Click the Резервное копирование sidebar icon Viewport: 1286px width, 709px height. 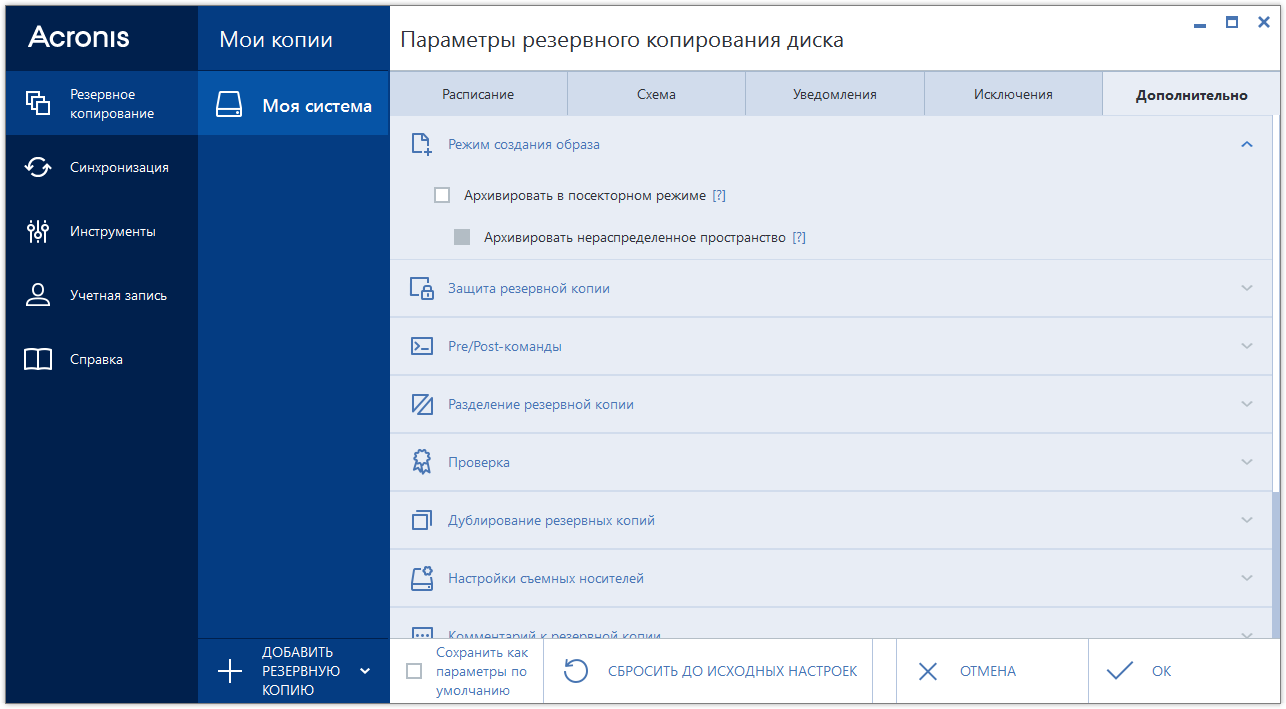[x=38, y=103]
